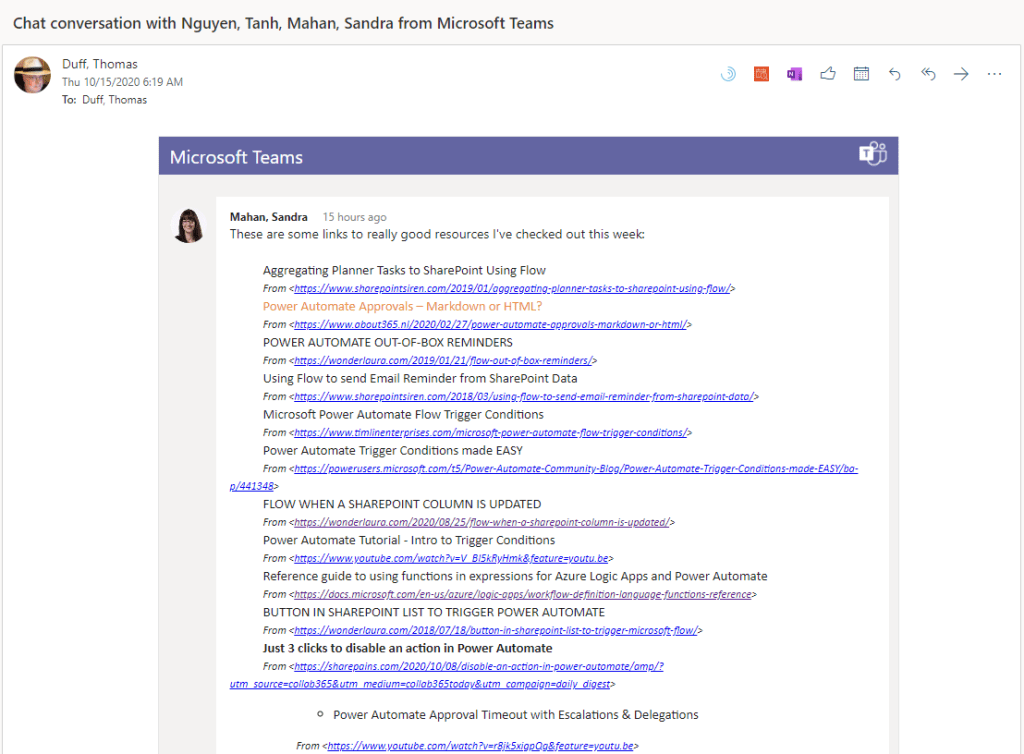Open the YouTube Intro to Trigger Conditions link
Image resolution: width=1024 pixels, height=754 pixels.
pos(451,558)
